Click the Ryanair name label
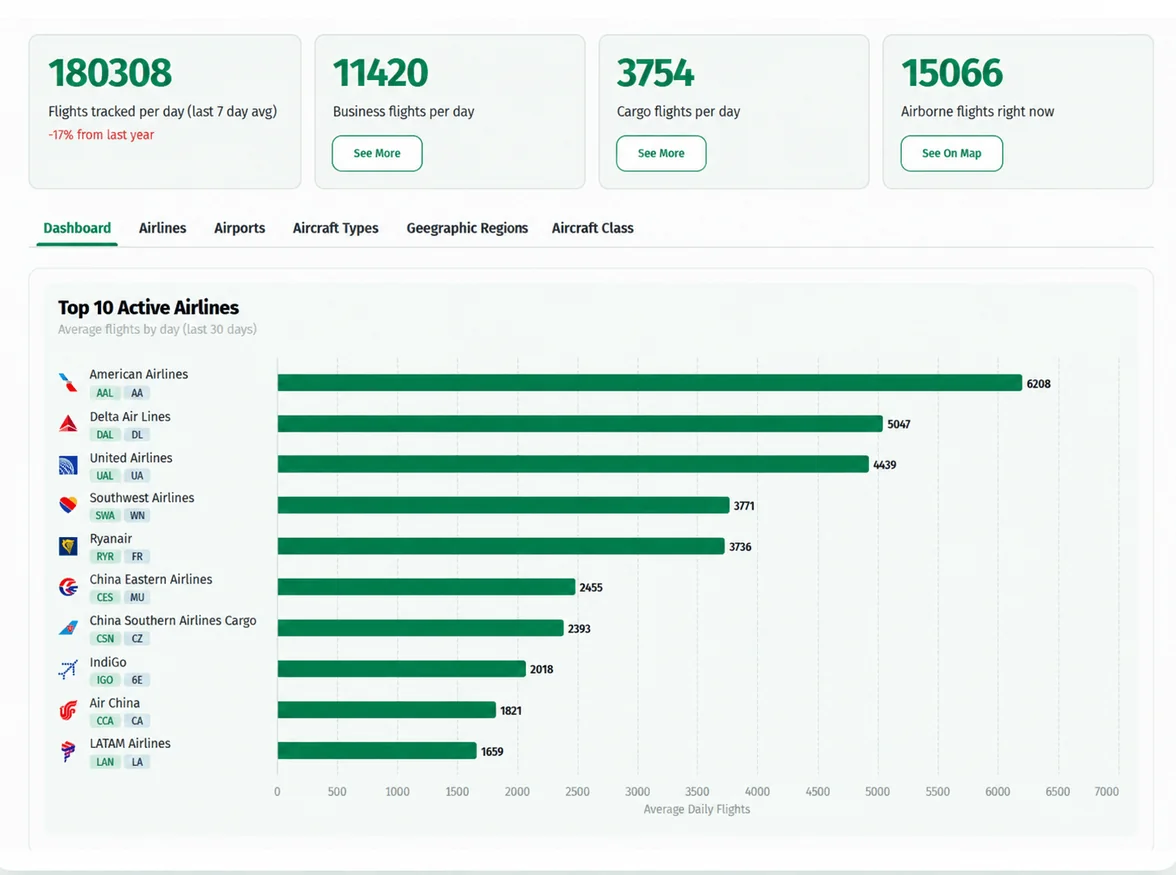Viewport: 1176px width, 875px height. coord(110,538)
